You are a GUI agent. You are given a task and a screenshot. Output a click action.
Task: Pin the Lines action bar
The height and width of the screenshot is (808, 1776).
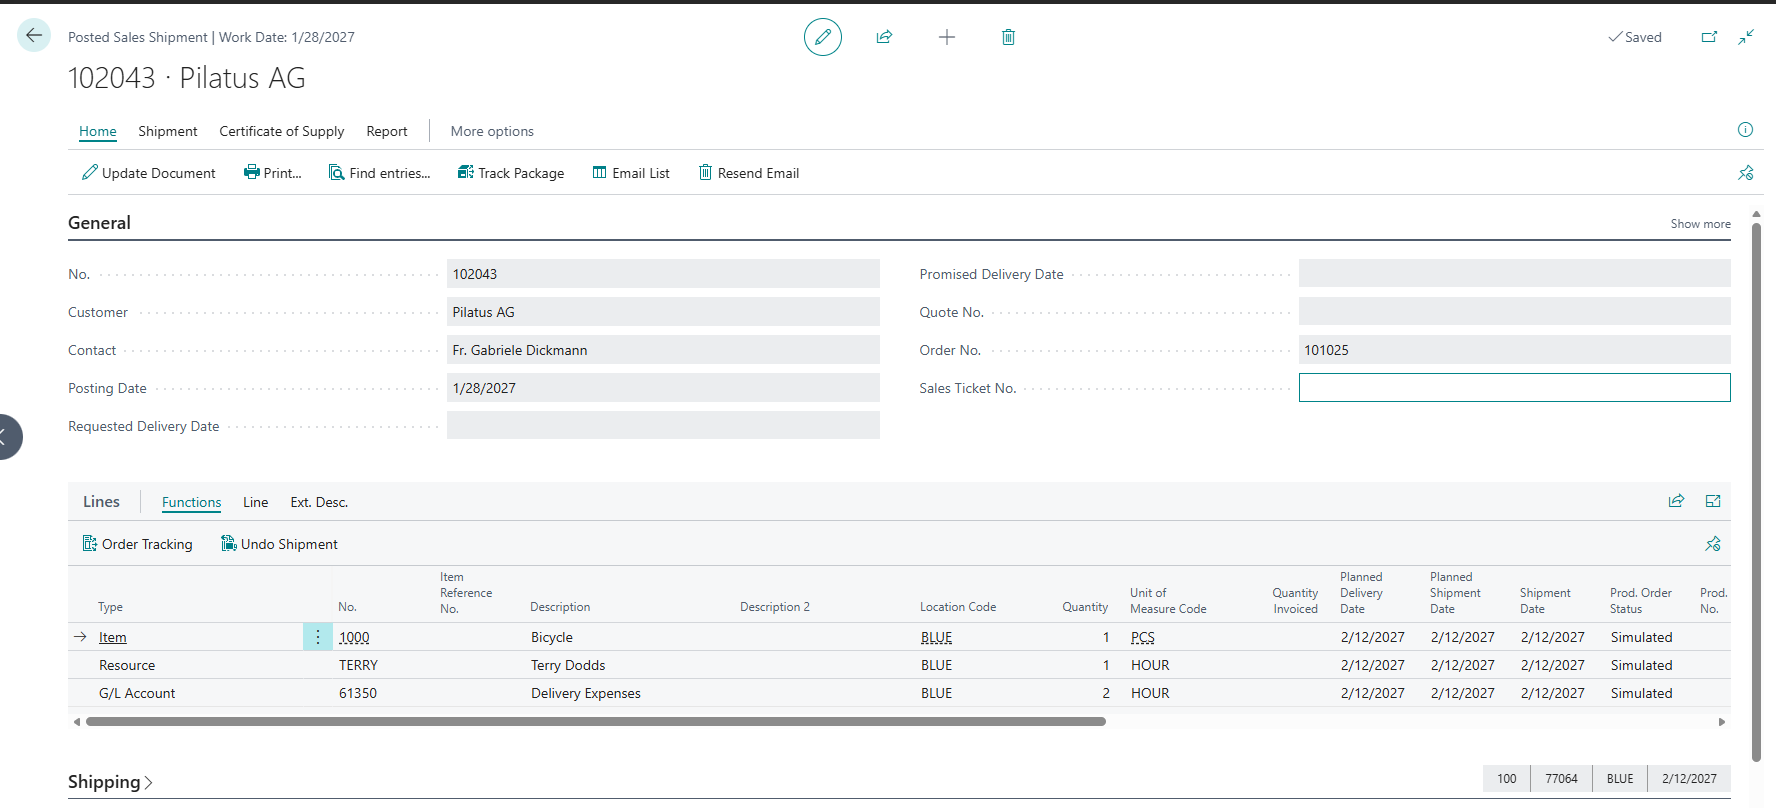click(x=1713, y=544)
